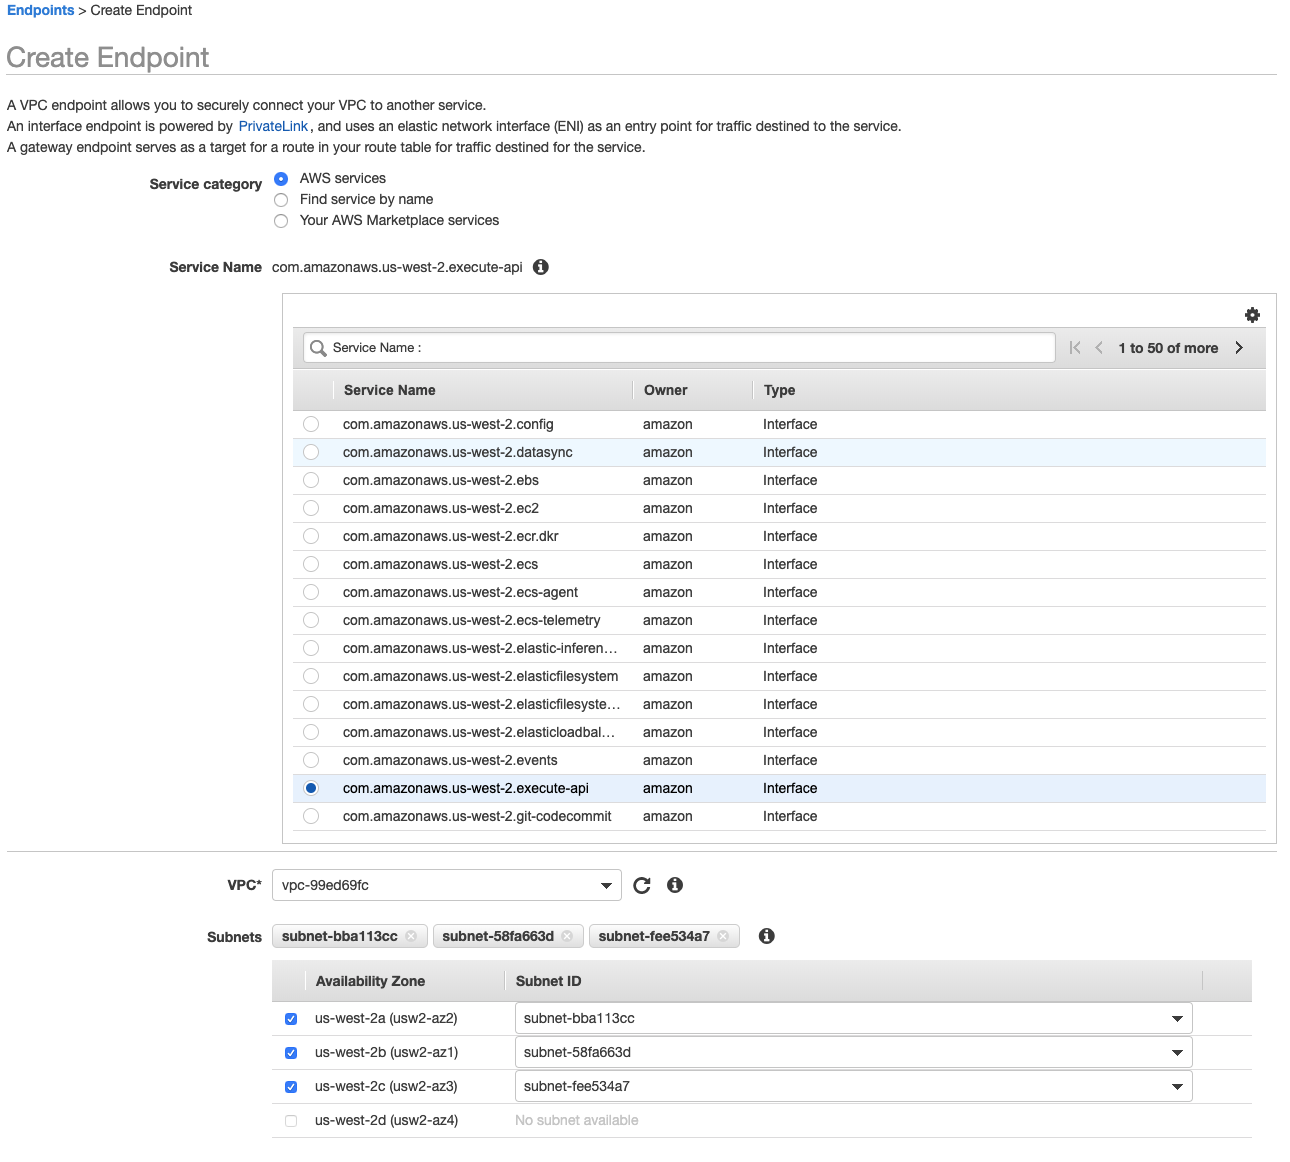Refresh the VPC list
The height and width of the screenshot is (1162, 1290).
[x=642, y=885]
